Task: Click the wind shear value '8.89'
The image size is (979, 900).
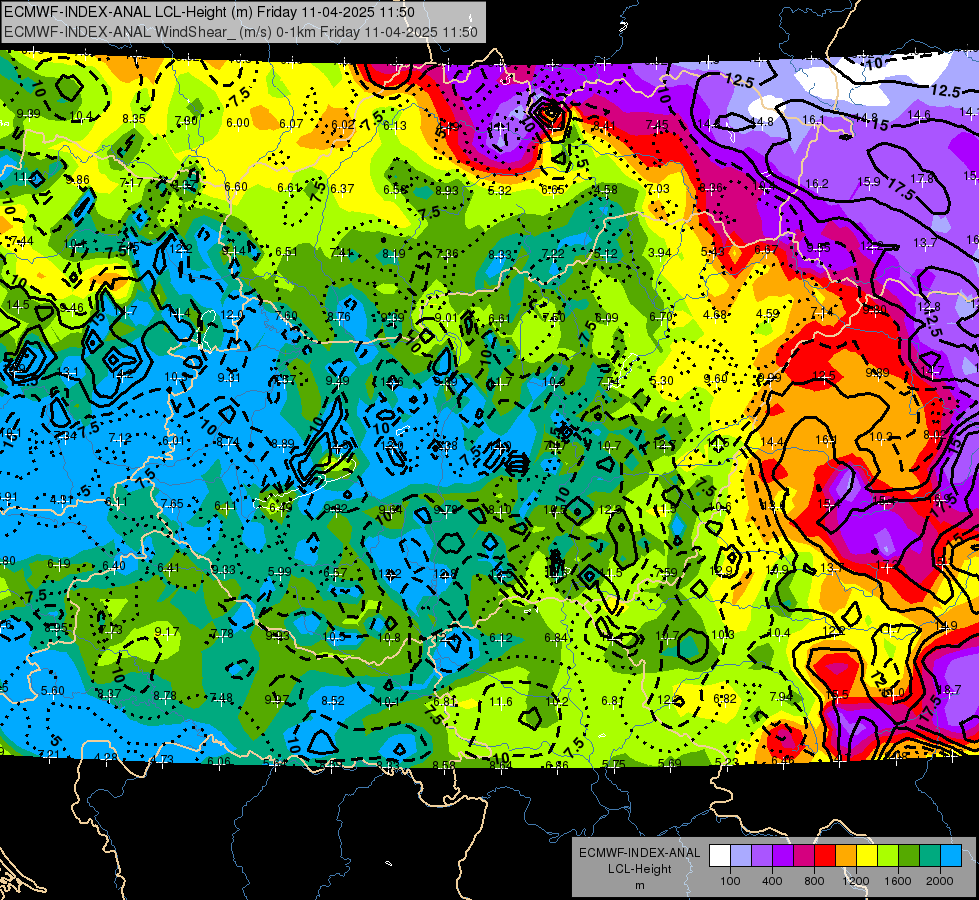Action: (283, 444)
